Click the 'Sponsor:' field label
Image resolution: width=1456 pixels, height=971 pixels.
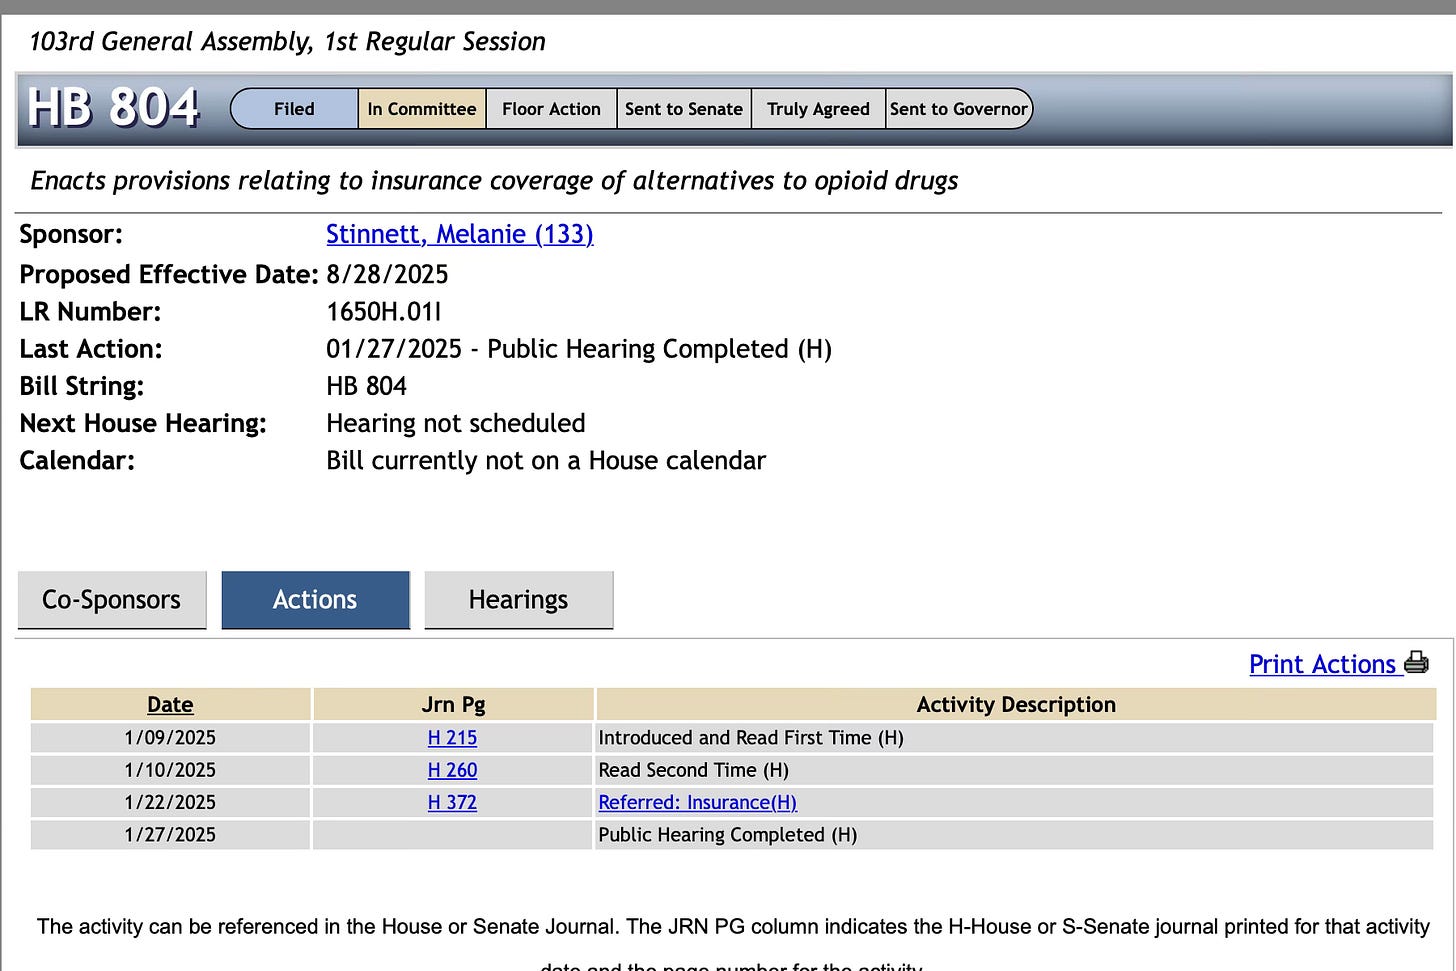71,234
